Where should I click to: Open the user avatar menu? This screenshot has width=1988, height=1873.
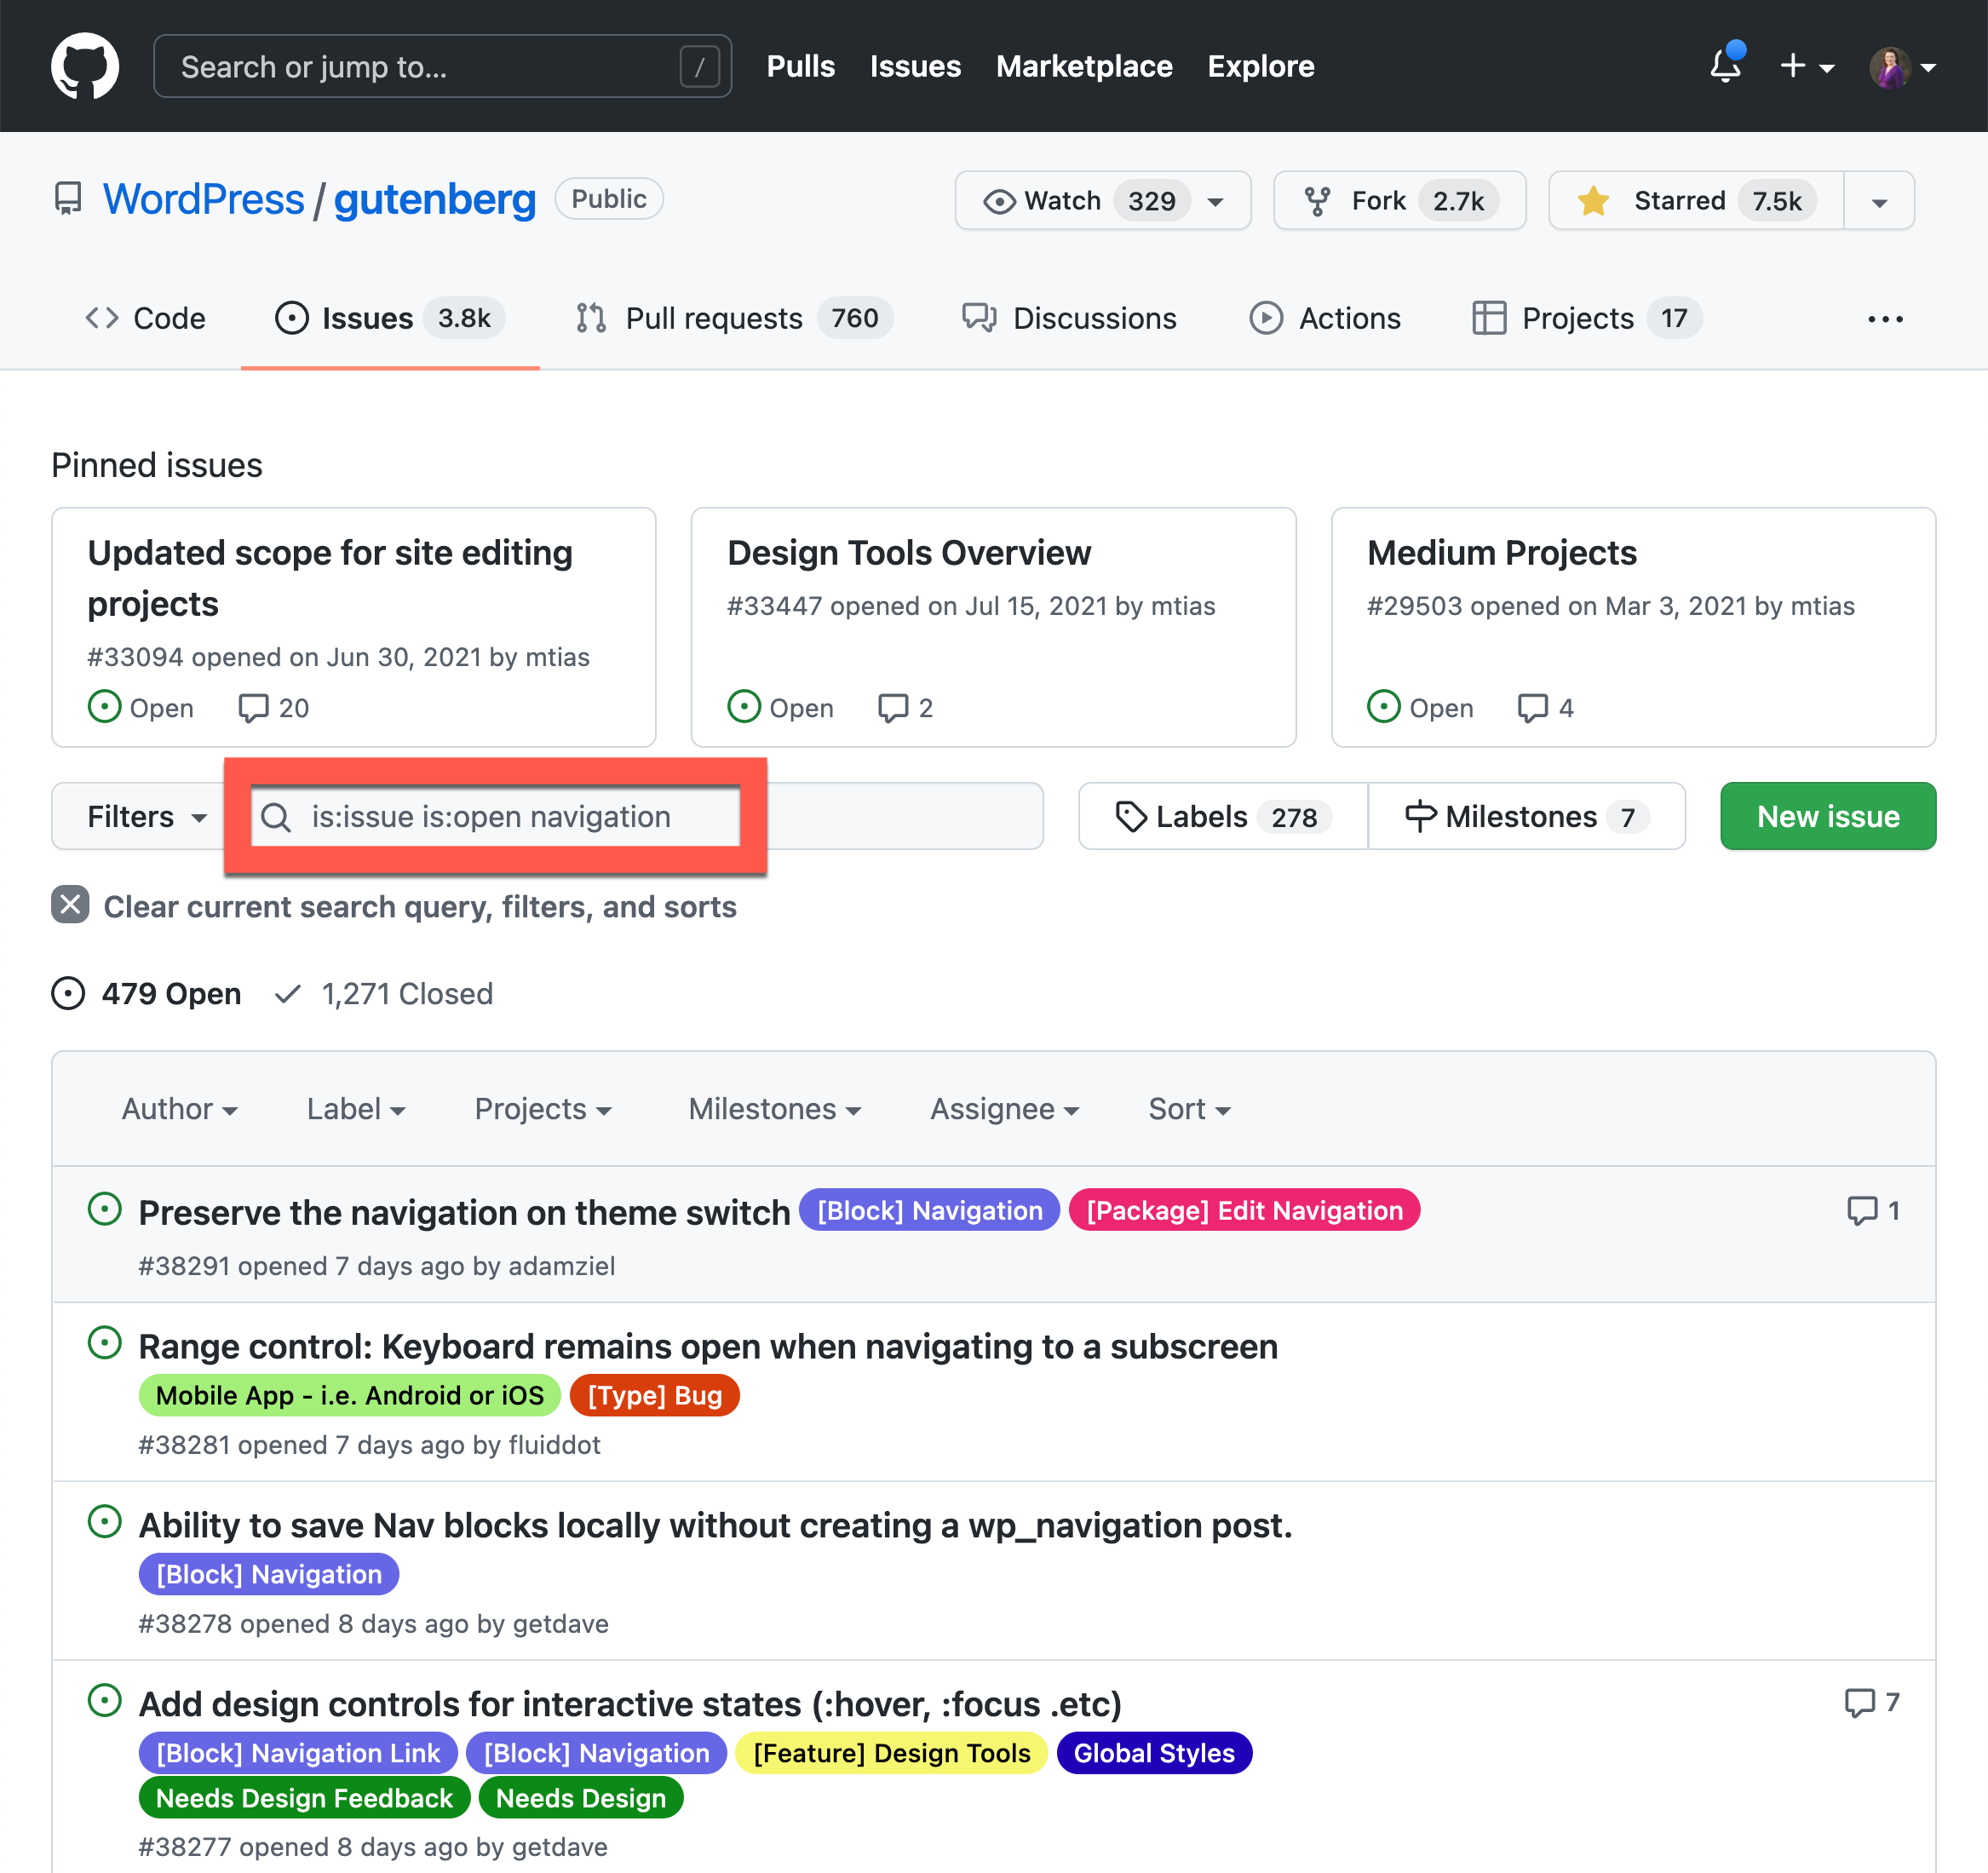click(1903, 67)
